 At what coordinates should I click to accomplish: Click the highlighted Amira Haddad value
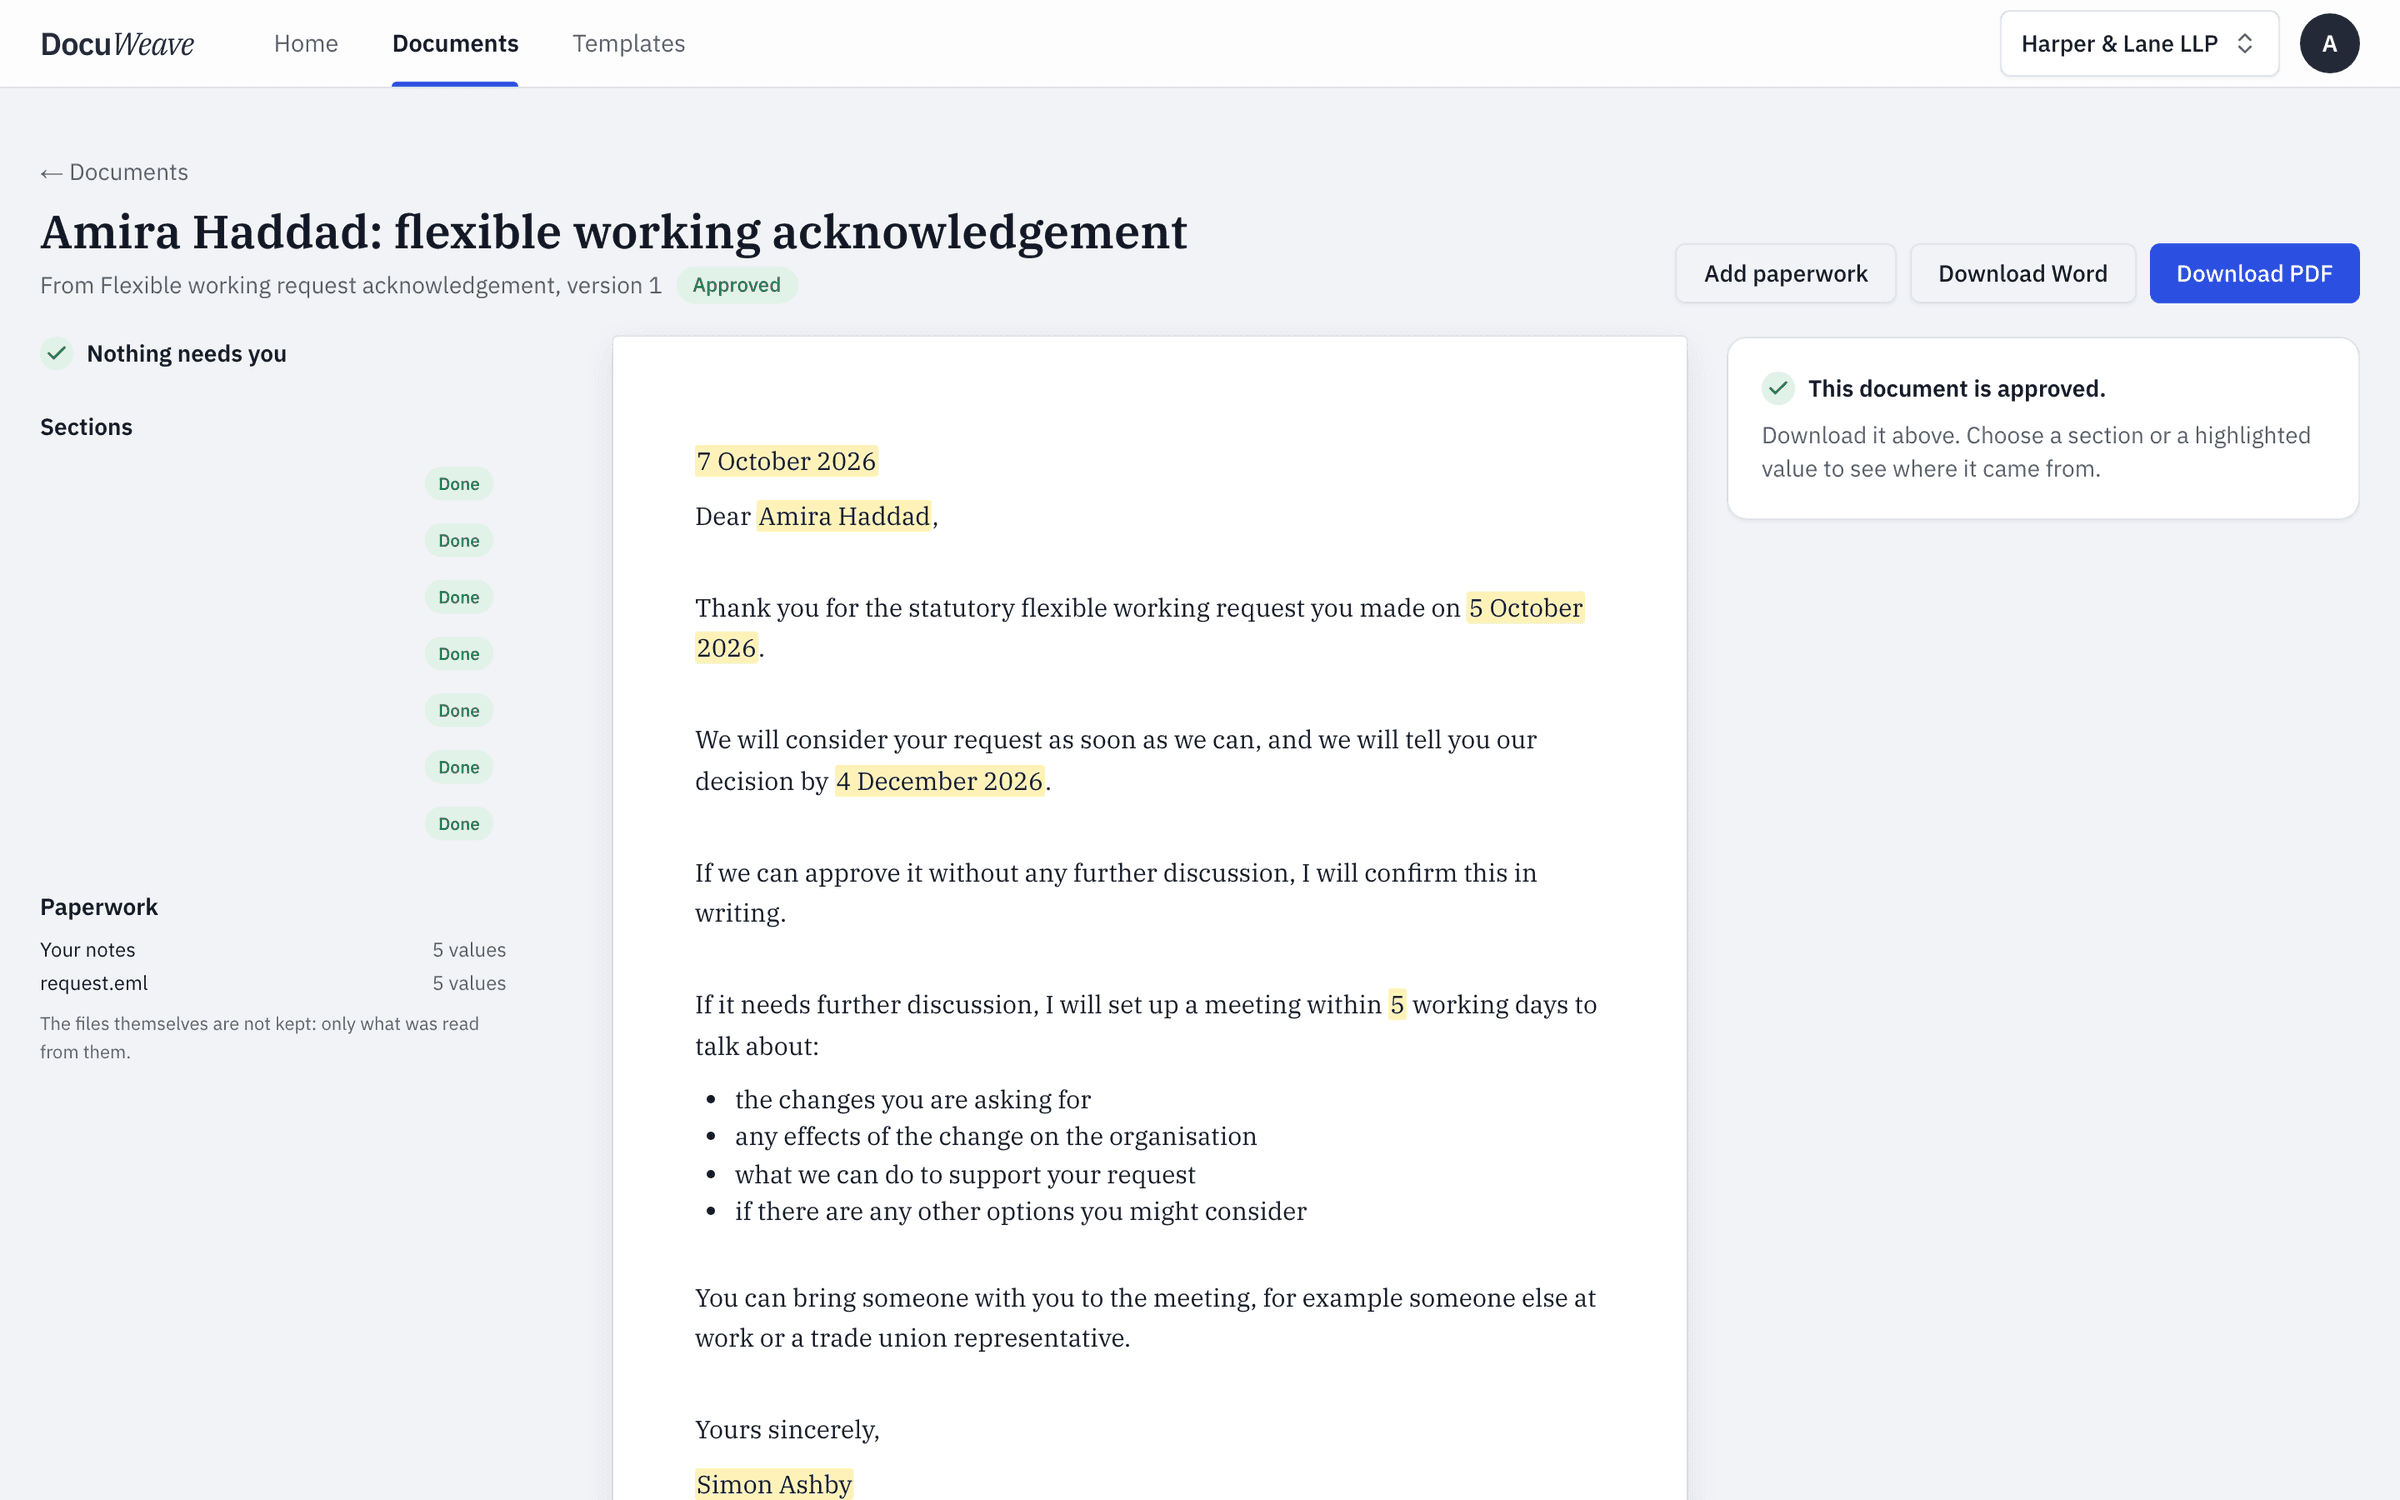pos(844,516)
